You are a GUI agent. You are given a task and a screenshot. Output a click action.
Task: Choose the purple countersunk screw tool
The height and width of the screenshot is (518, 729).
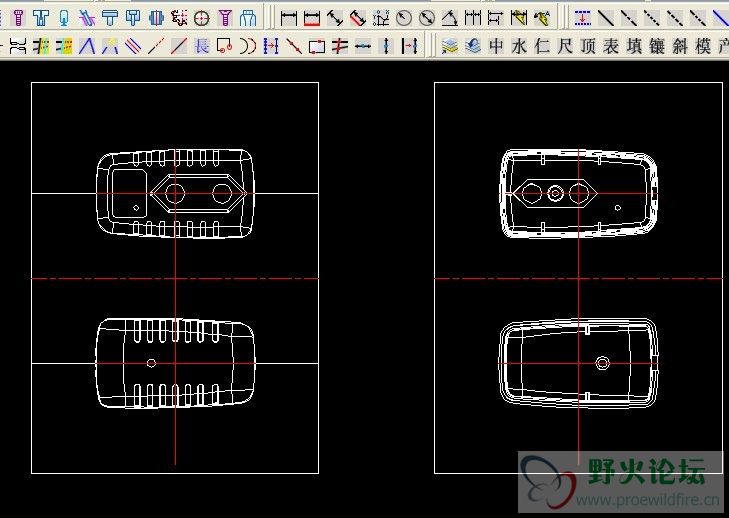(225, 18)
